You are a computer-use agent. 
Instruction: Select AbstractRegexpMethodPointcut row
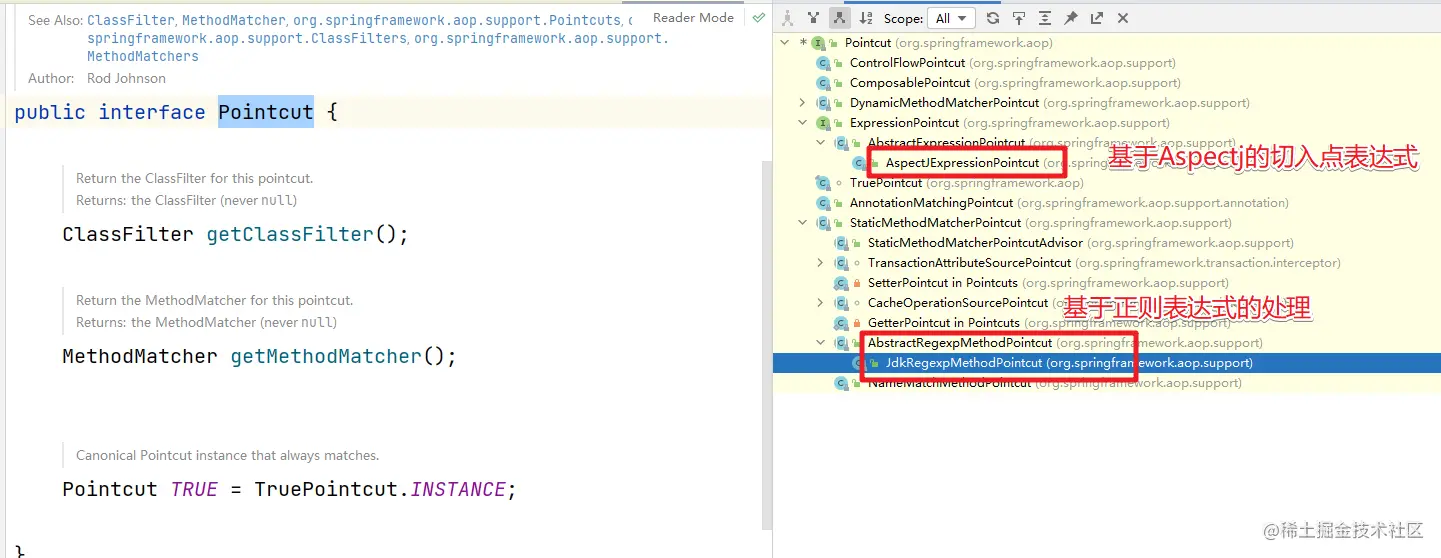click(x=1107, y=343)
